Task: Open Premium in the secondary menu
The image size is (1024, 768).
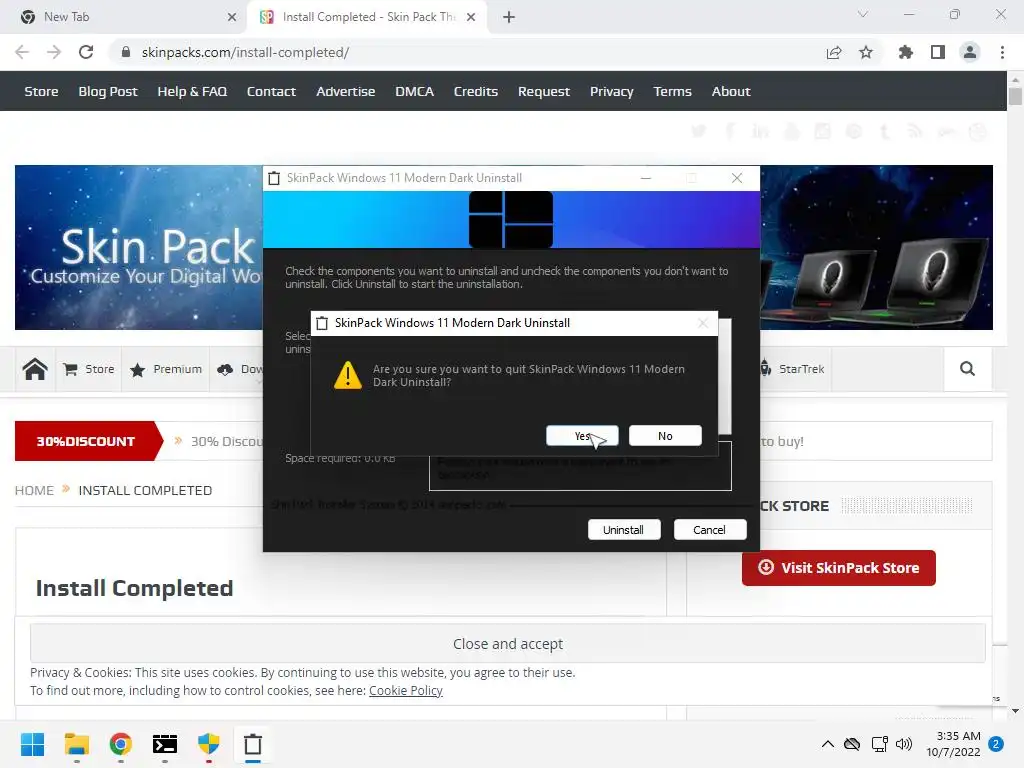Action: click(x=166, y=369)
